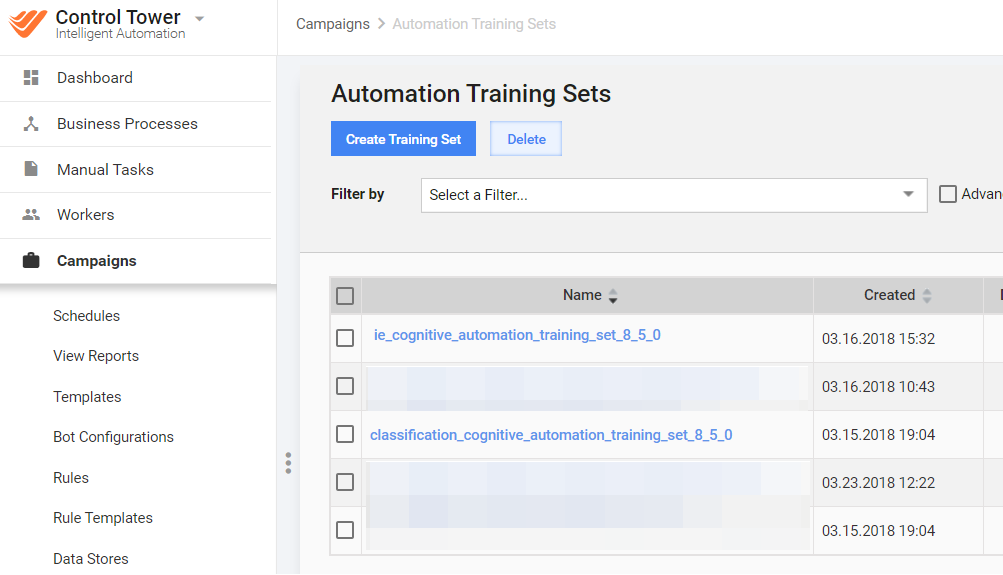Click the 03.16.2018 10:43 created date
1003x575 pixels.
878,387
